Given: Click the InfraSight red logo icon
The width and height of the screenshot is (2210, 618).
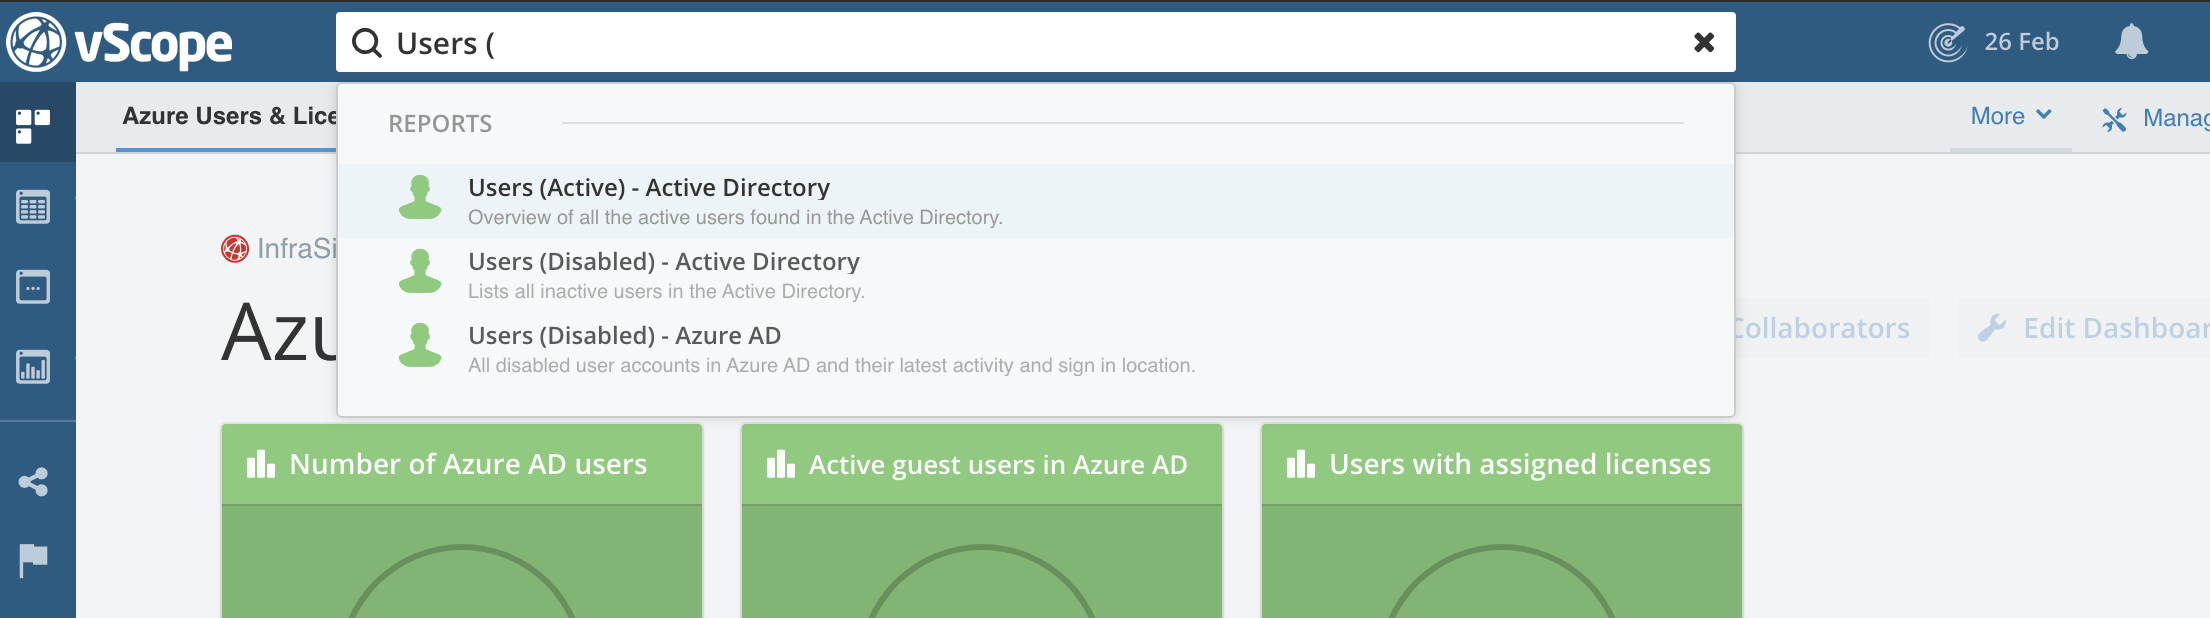Looking at the screenshot, I should pyautogui.click(x=235, y=248).
